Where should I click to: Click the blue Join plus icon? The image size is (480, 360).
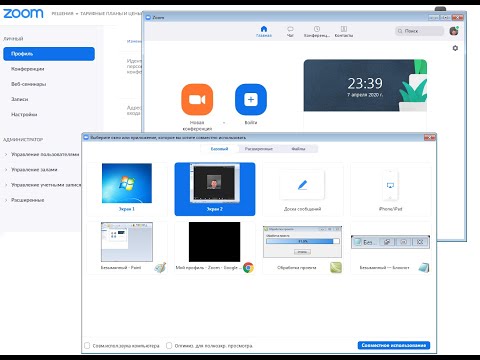pyautogui.click(x=251, y=99)
